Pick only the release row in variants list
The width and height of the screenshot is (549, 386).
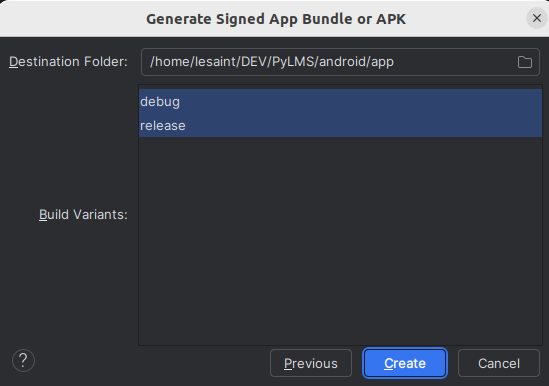tap(340, 125)
